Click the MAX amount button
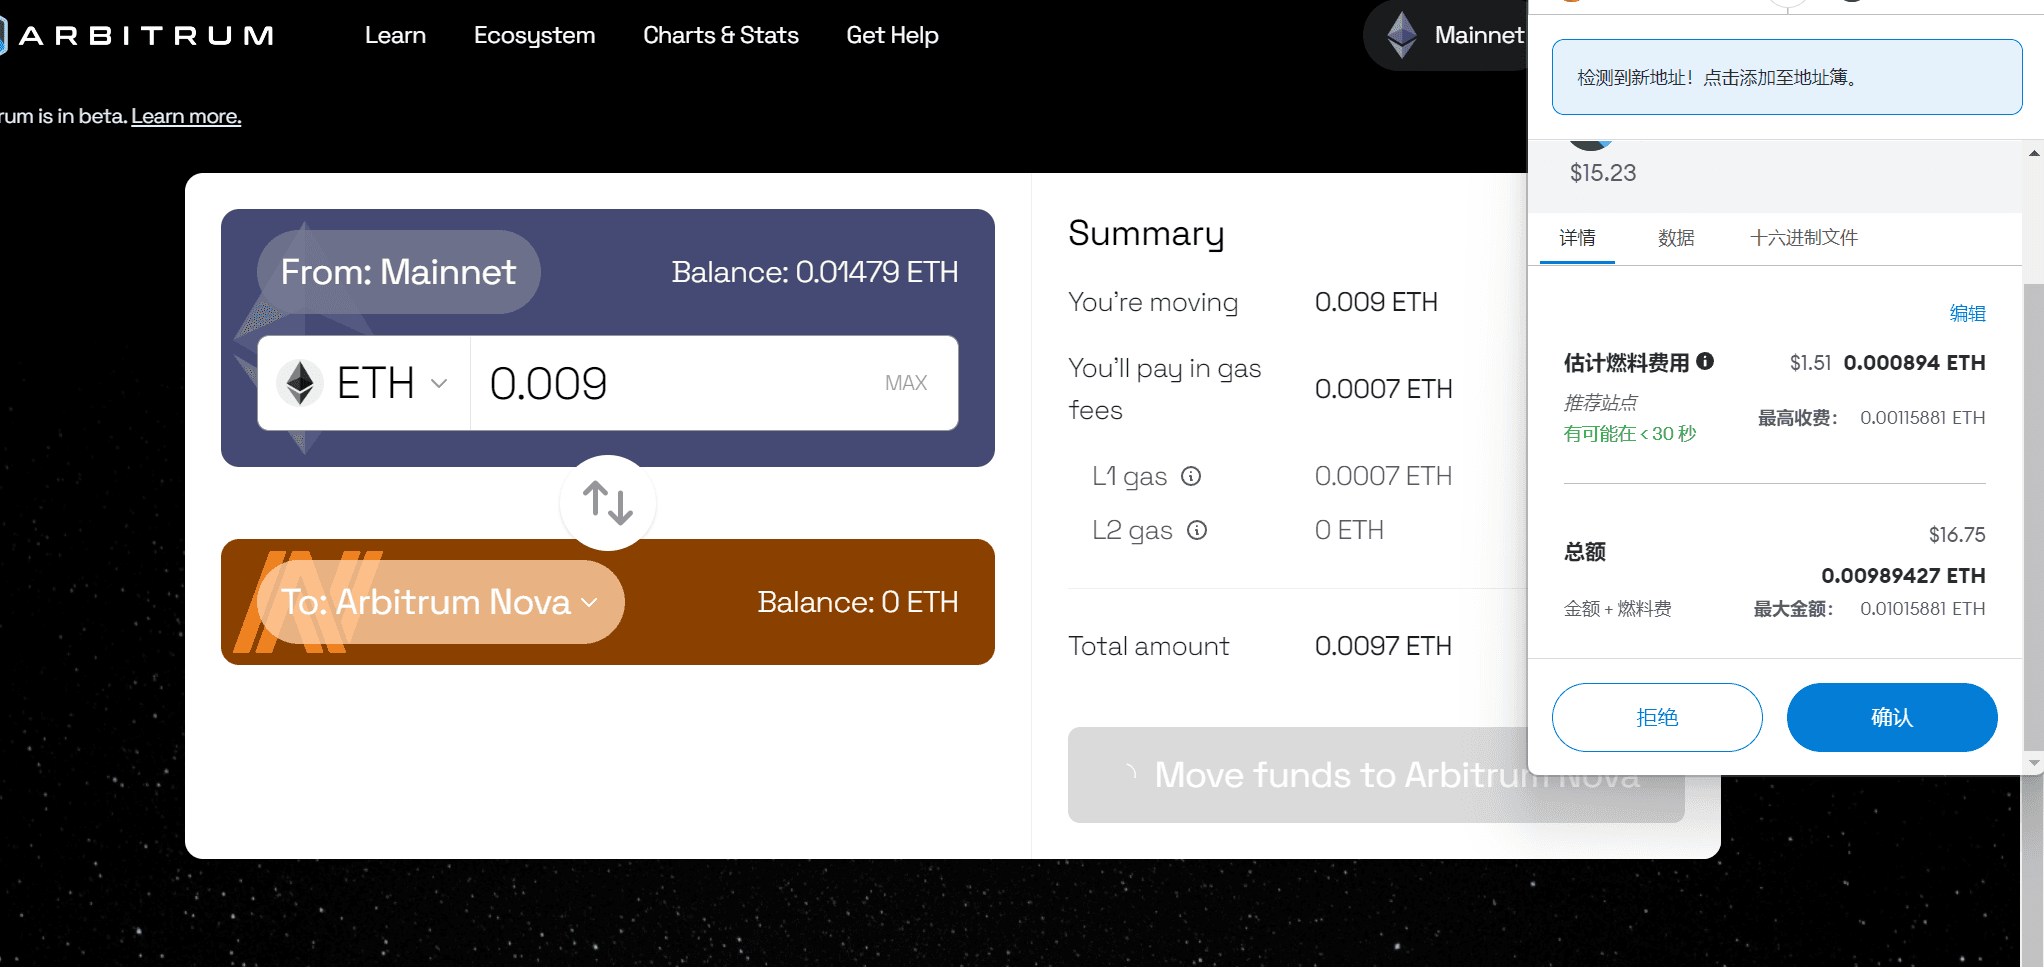Viewport: 2044px width, 967px height. [906, 383]
